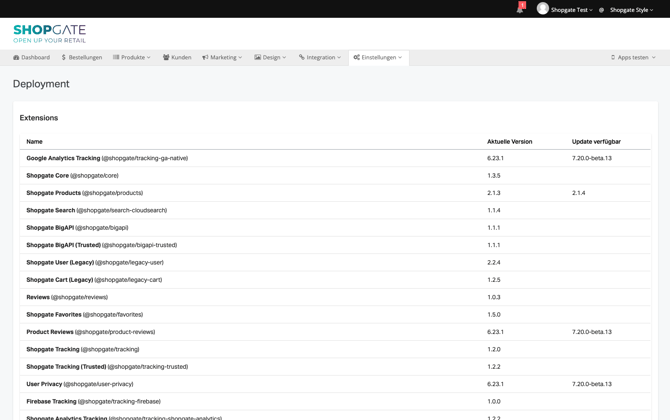The height and width of the screenshot is (420, 670).
Task: Expand the Marketing menu chevron
Action: (x=240, y=58)
